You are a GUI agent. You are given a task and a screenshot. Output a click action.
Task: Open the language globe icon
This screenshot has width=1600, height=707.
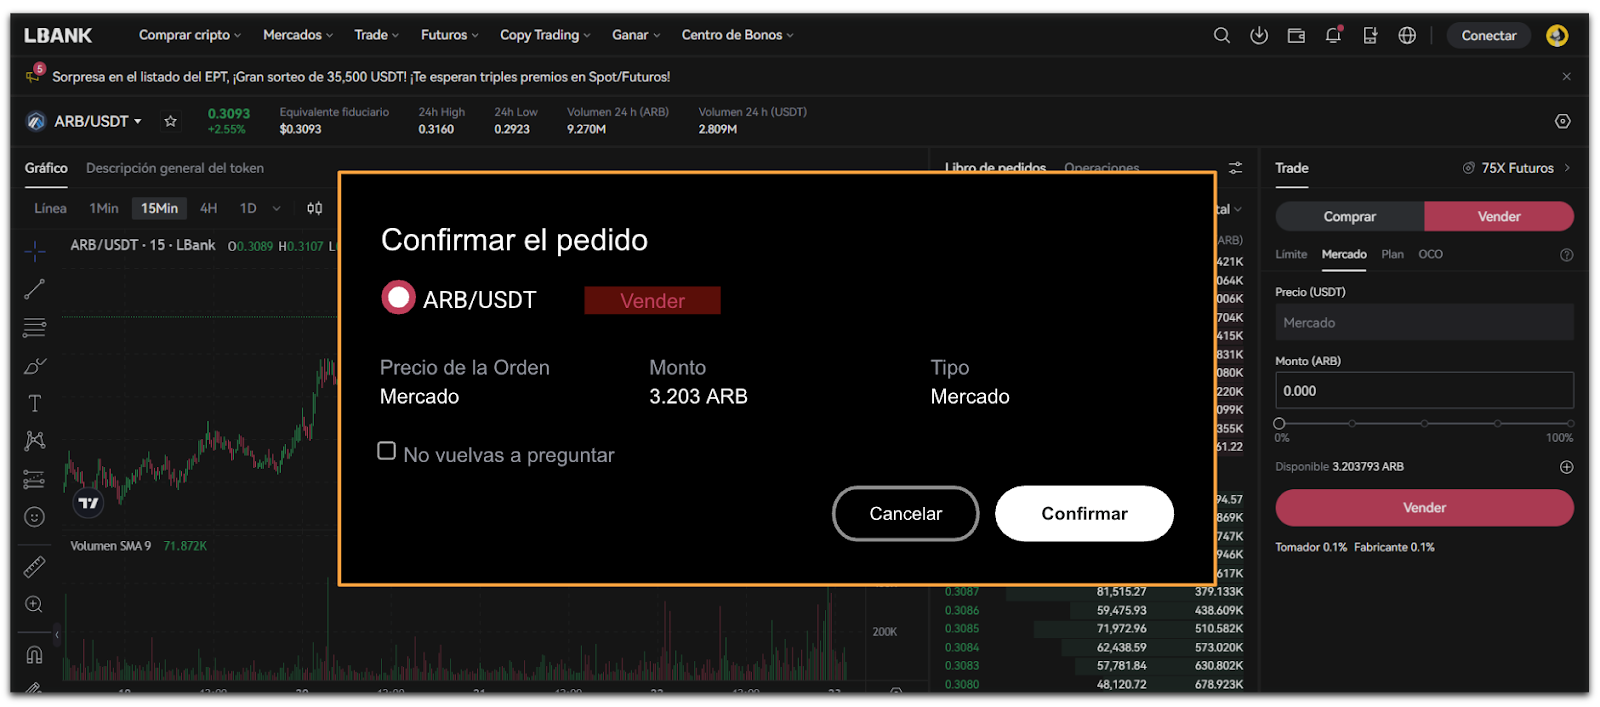1407,35
